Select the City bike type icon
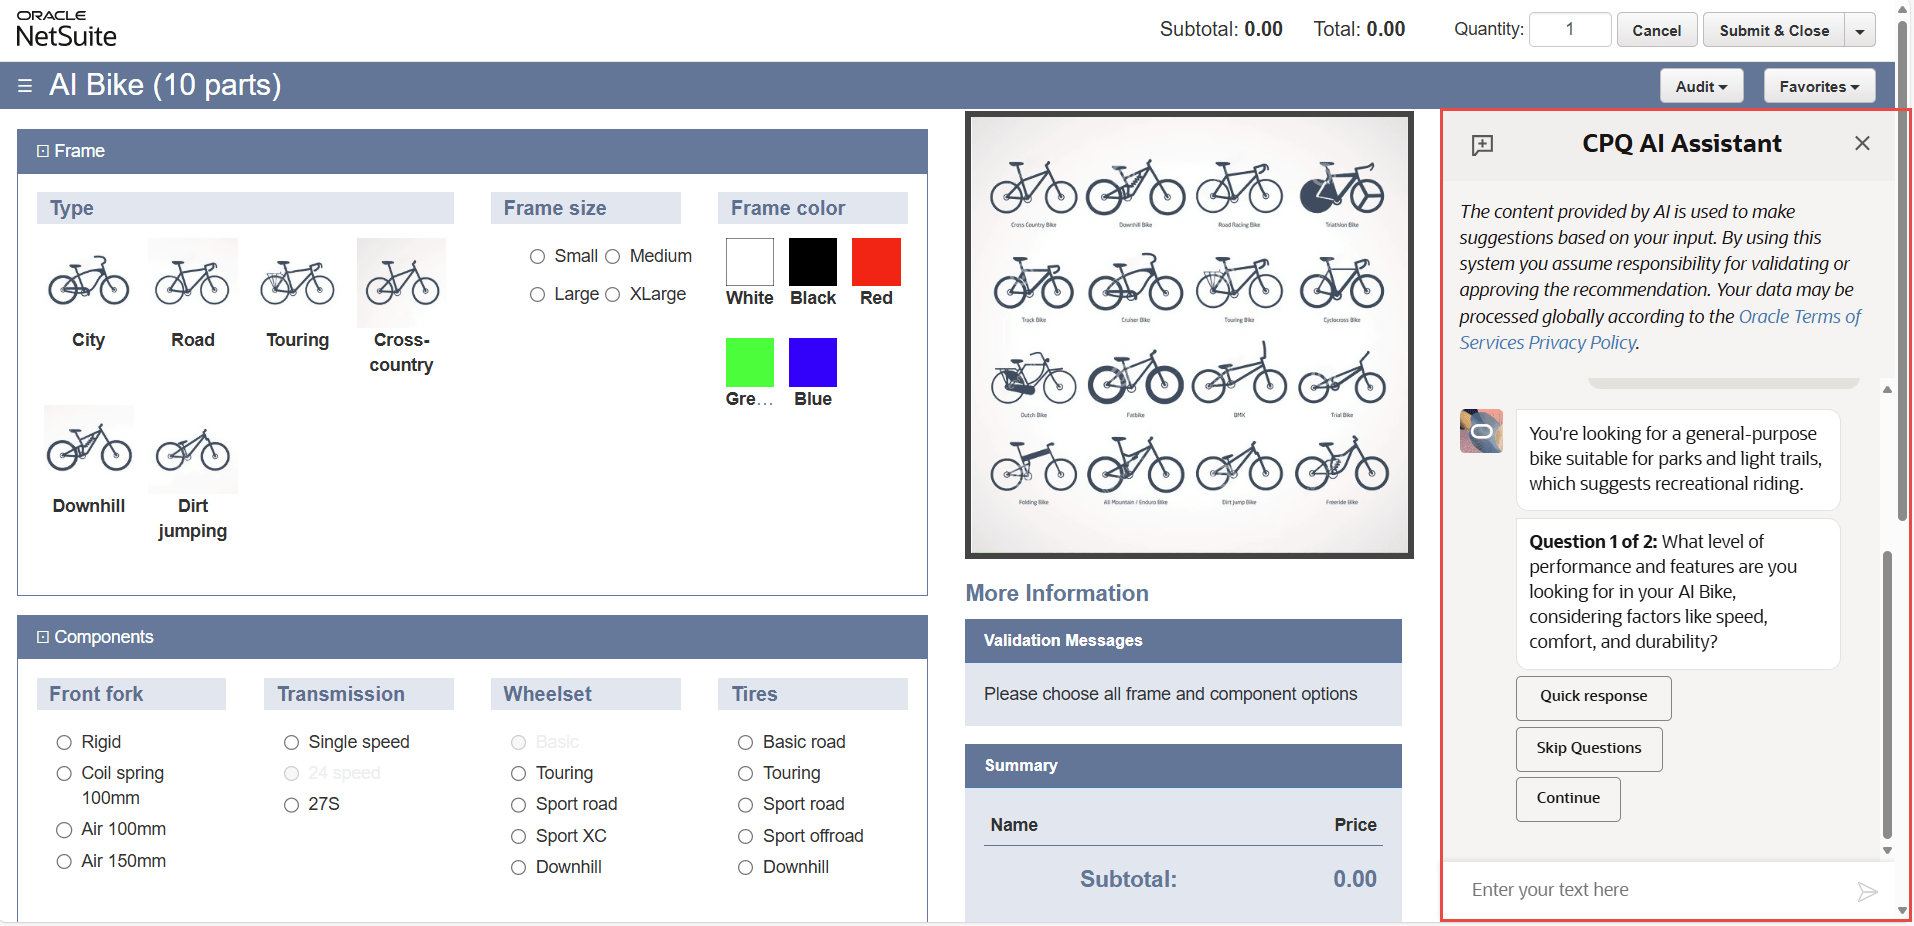1914x926 pixels. coord(88,282)
